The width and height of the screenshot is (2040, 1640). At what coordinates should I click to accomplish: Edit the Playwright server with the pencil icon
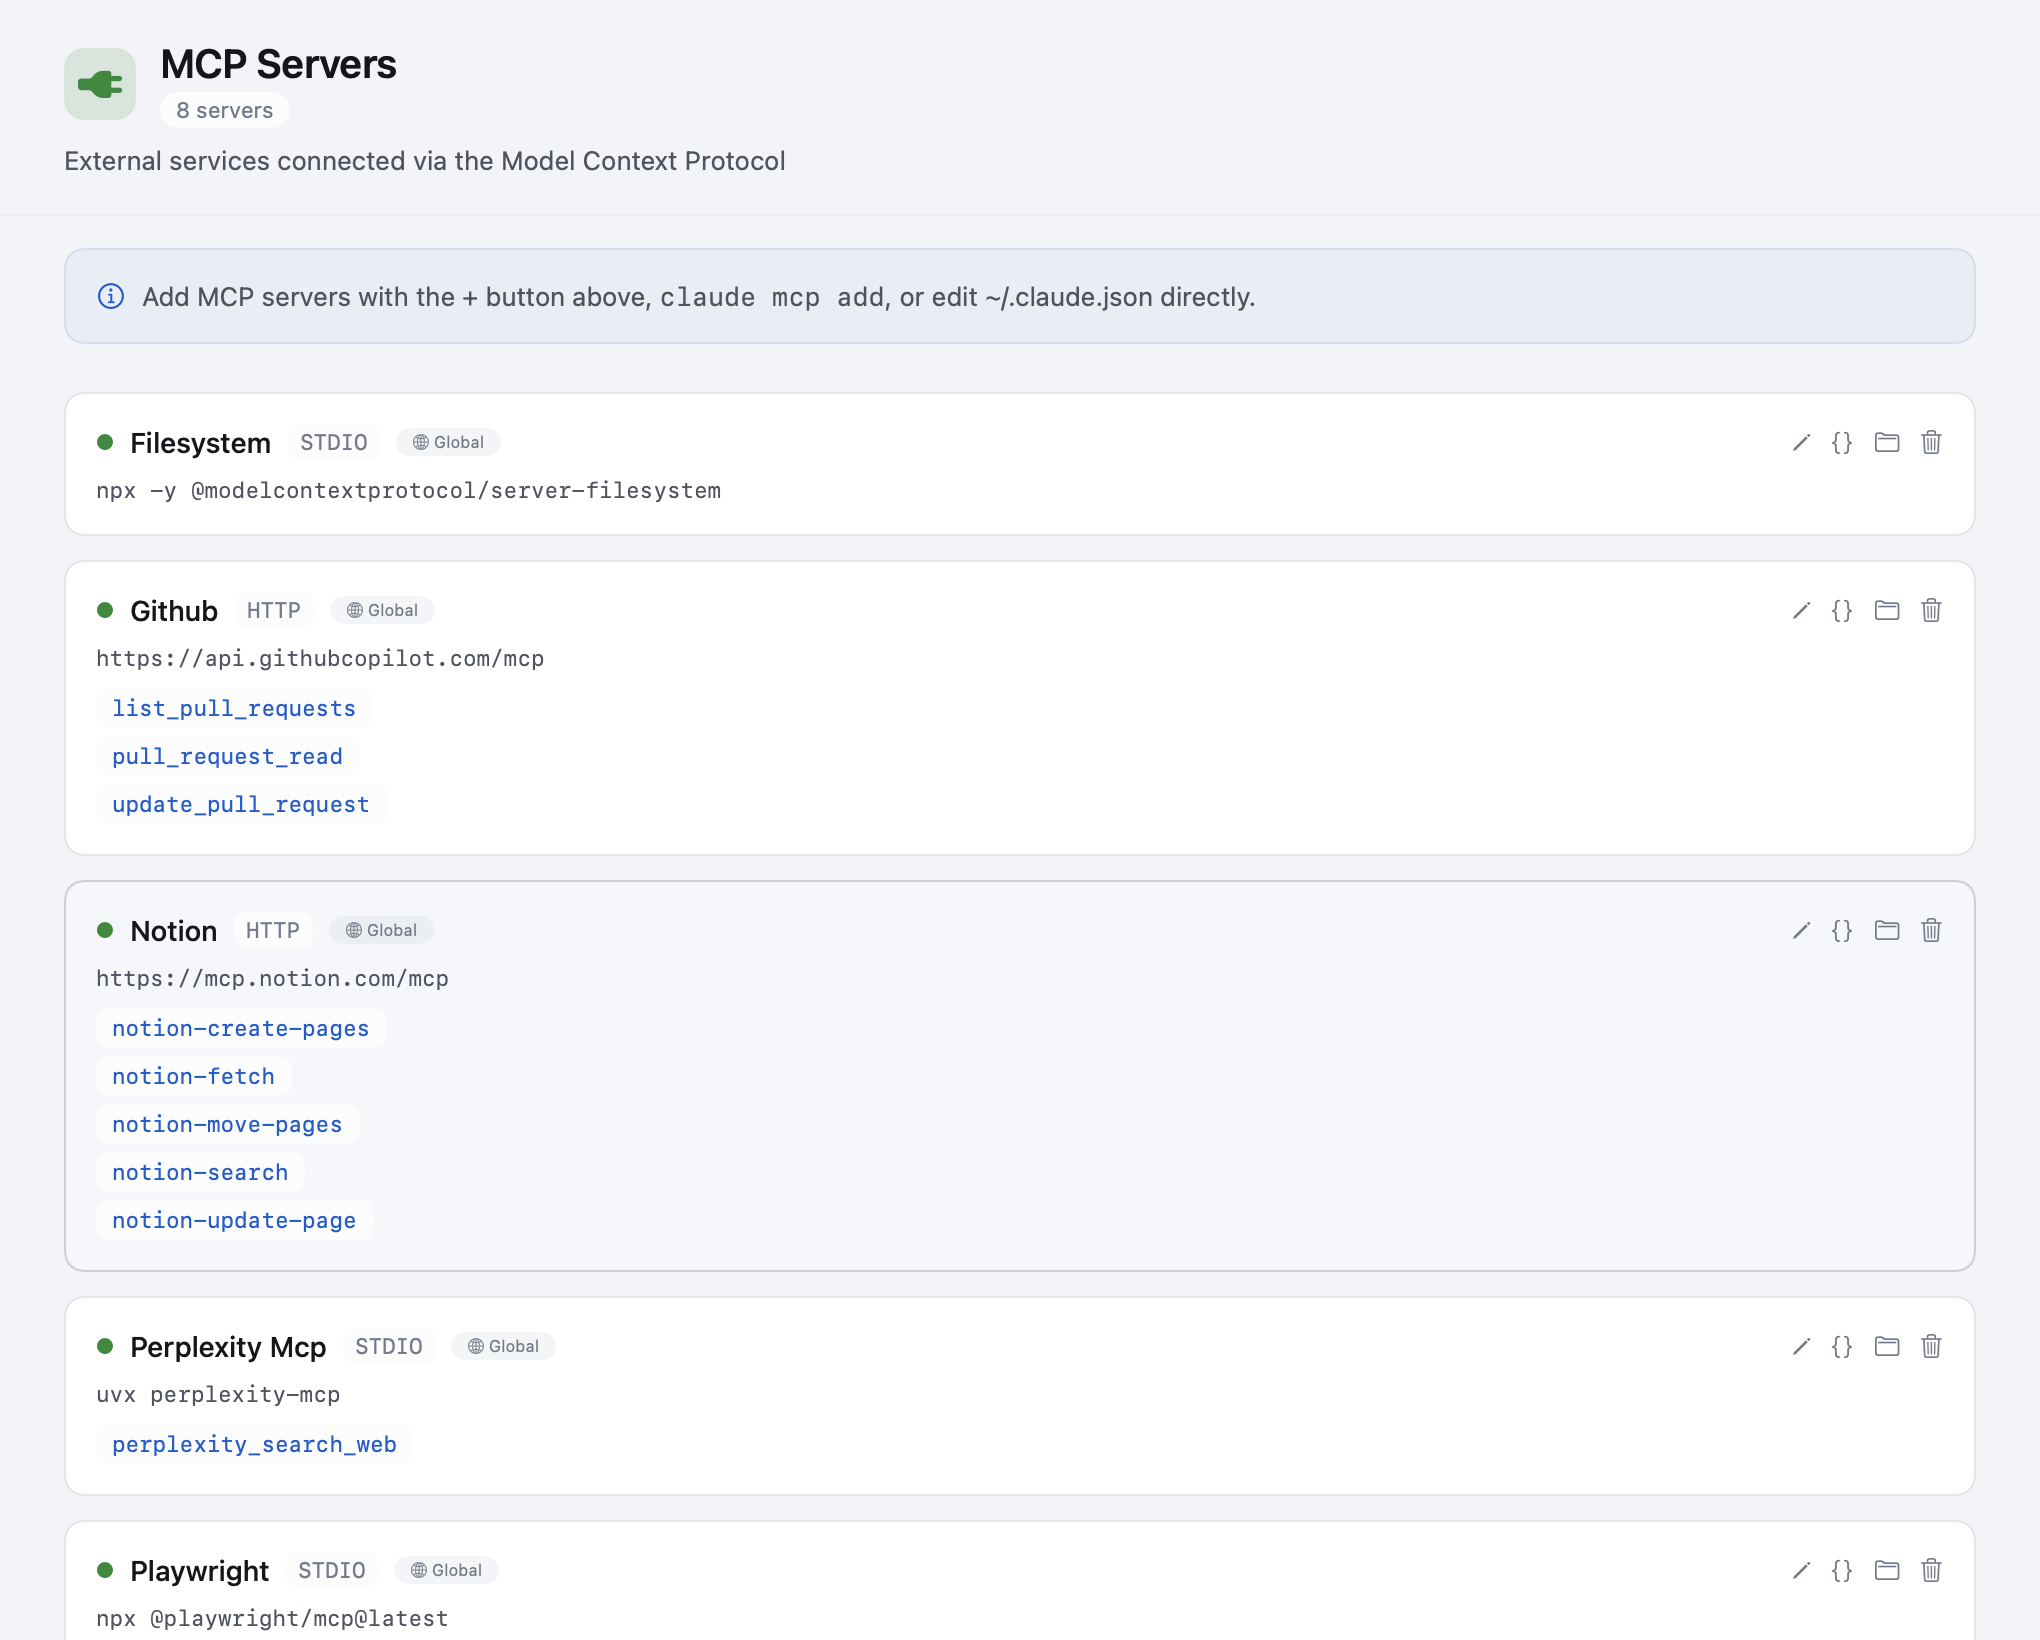[x=1800, y=1570]
